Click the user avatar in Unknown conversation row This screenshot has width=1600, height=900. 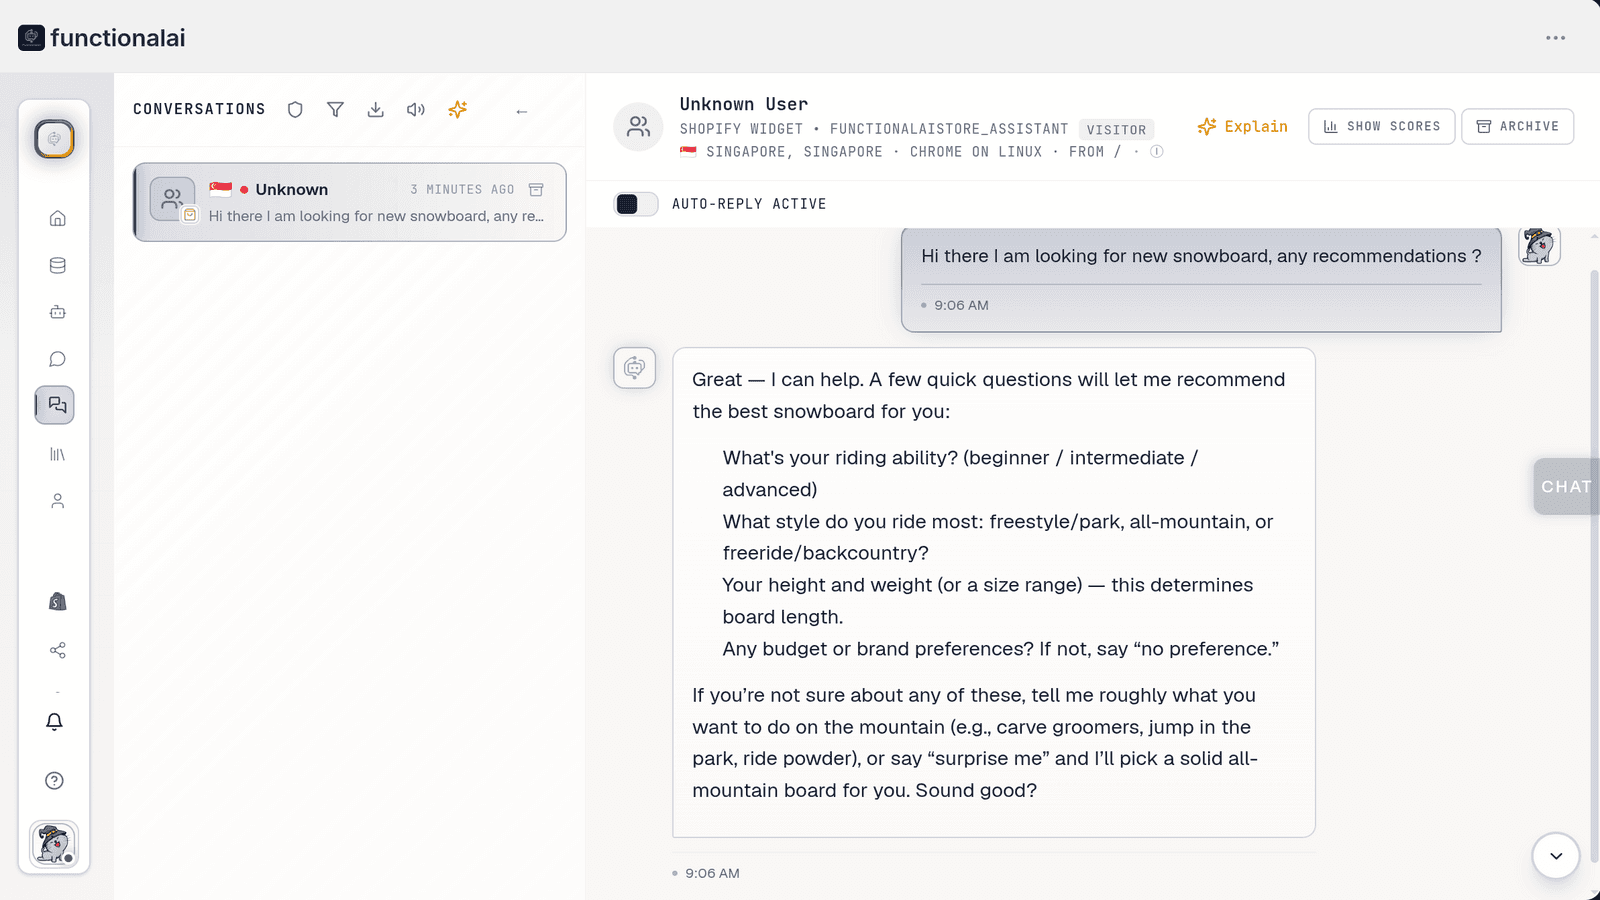coord(172,199)
